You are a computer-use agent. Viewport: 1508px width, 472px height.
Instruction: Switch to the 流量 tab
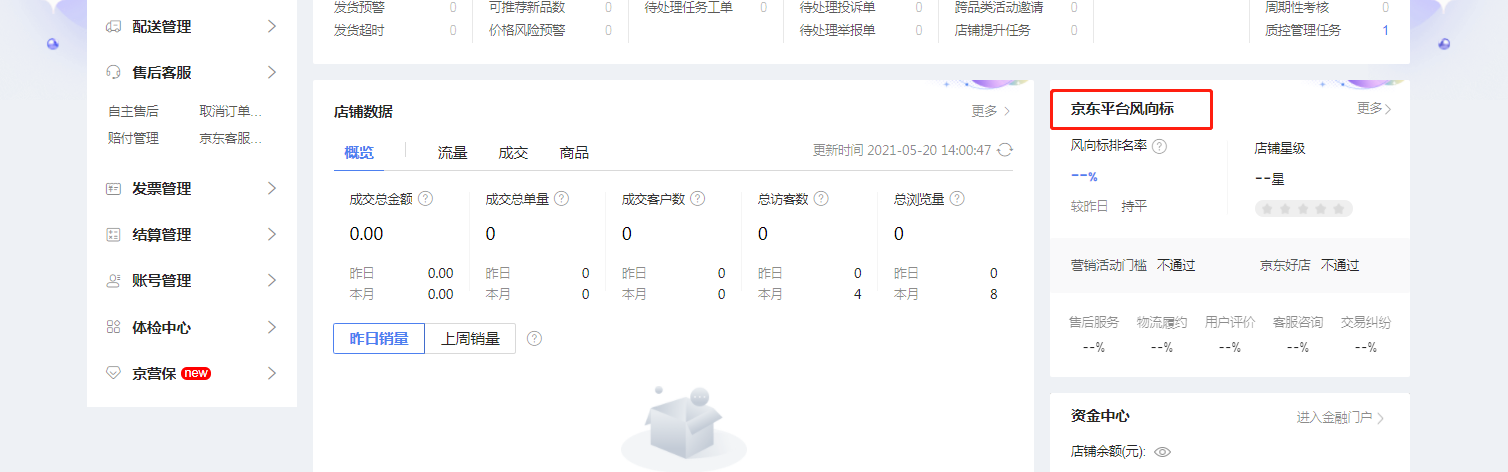click(x=452, y=153)
